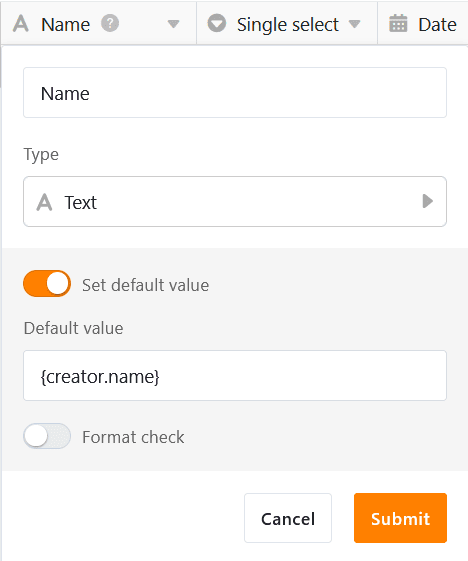Focus the column name input field
This screenshot has width=468, height=561.
[x=235, y=93]
